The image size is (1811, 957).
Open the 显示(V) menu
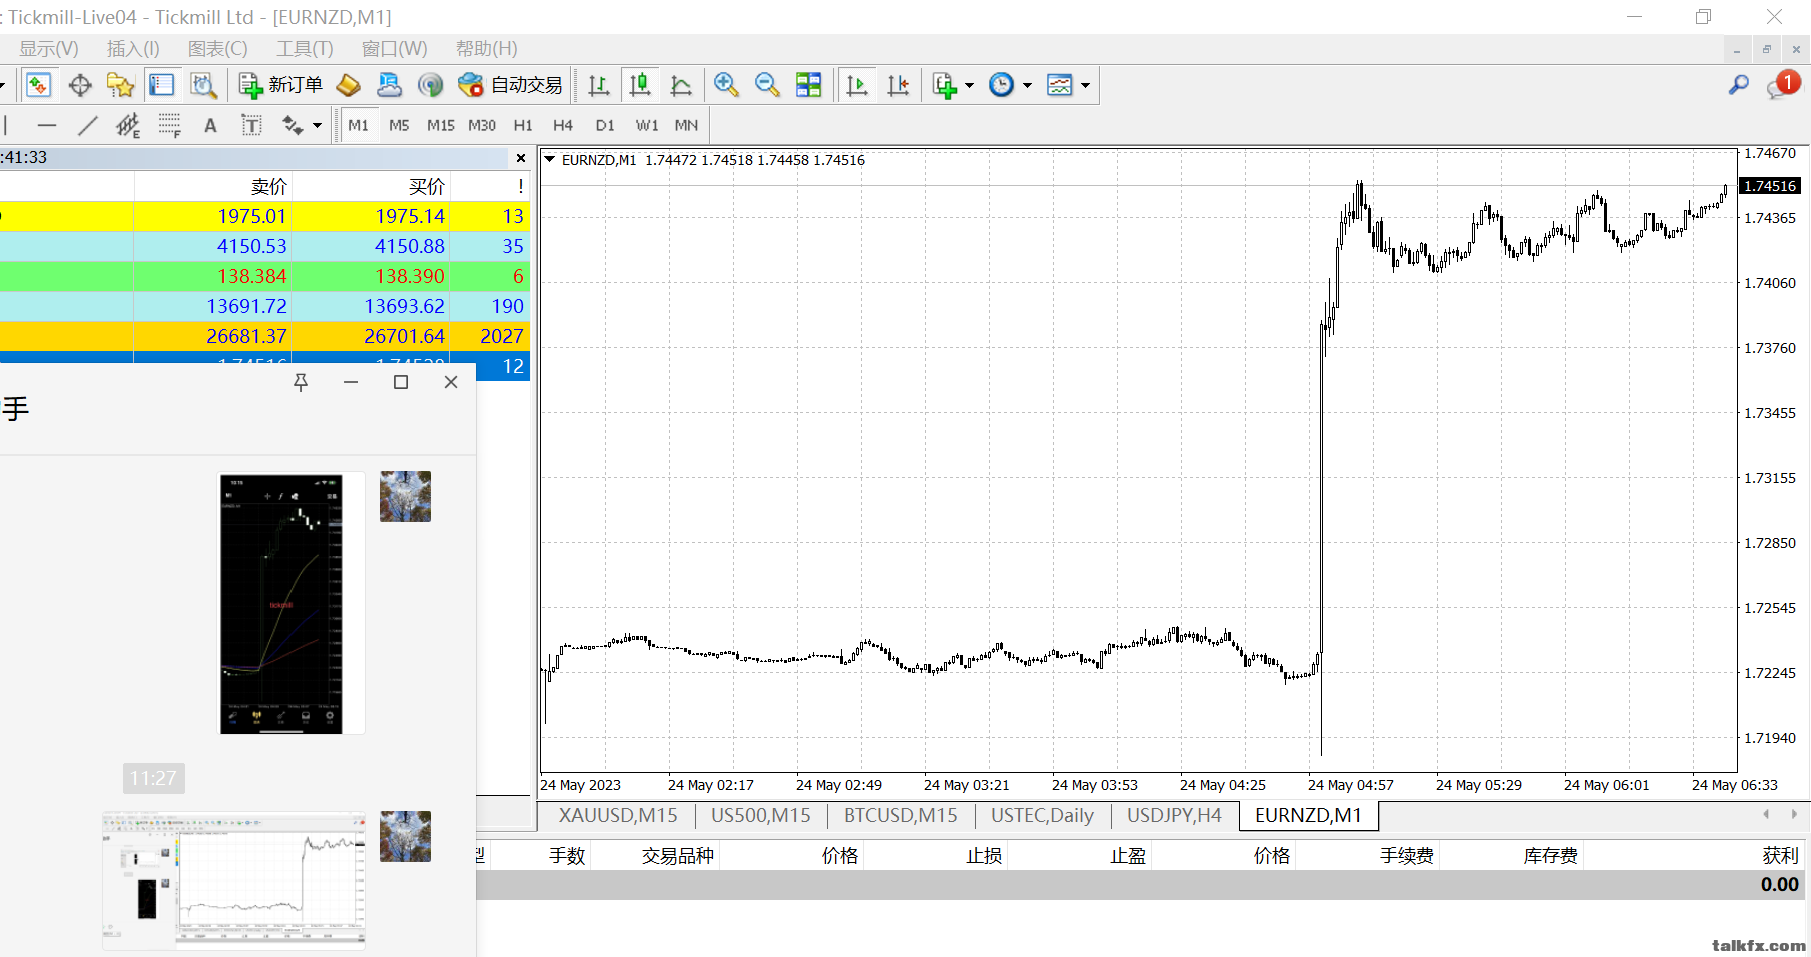48,49
